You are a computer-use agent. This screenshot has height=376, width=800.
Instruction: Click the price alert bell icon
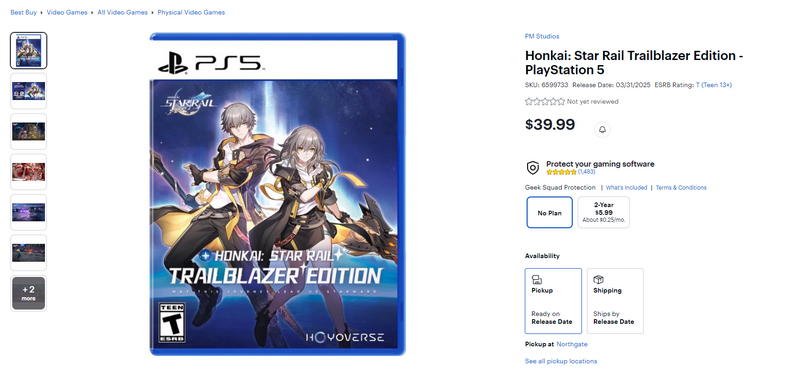click(x=602, y=130)
